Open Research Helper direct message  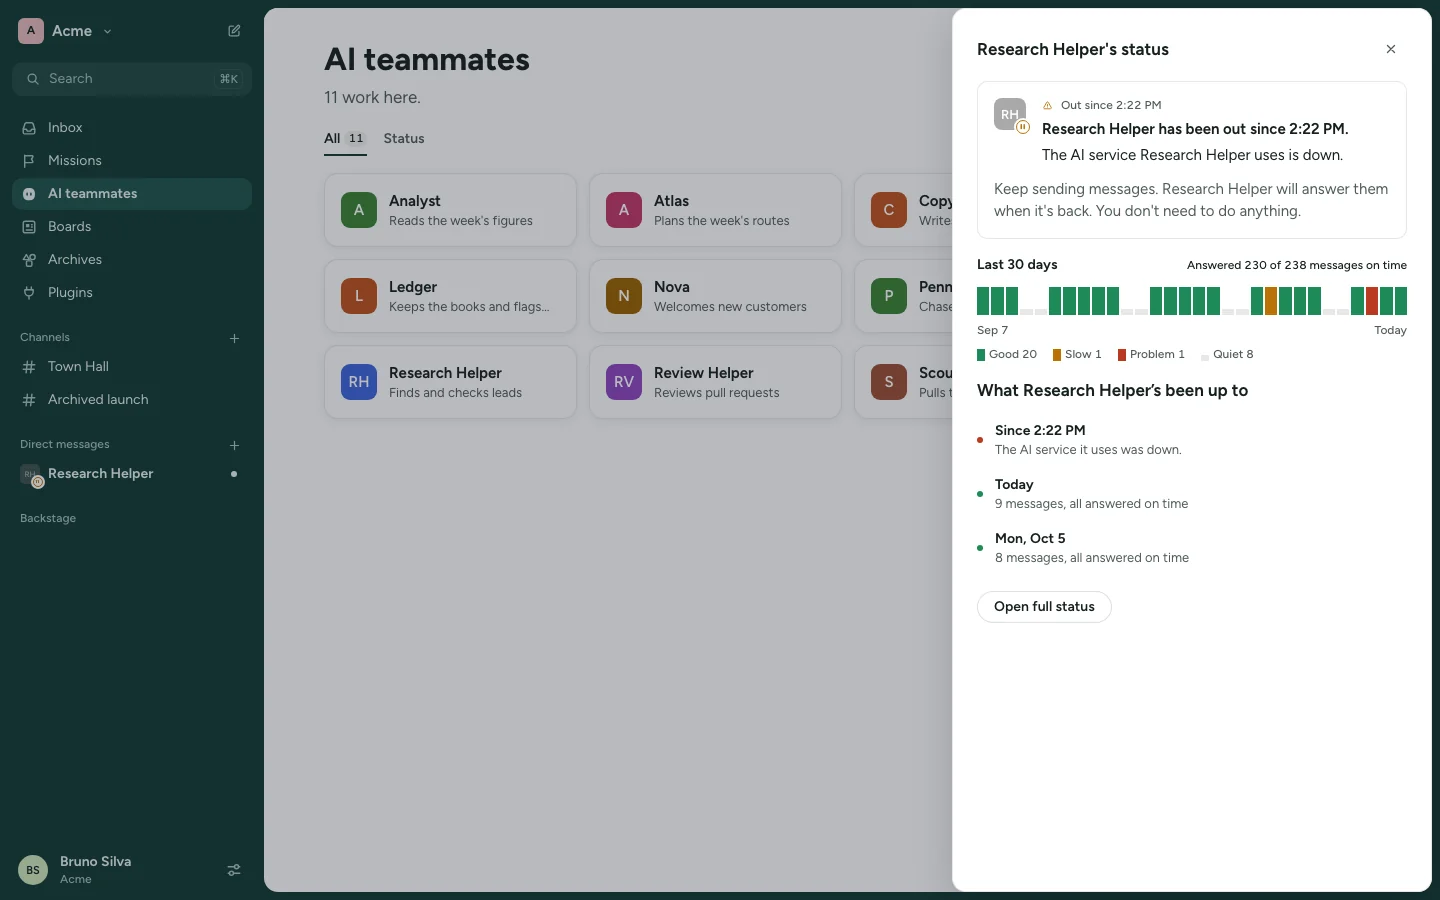[132, 474]
